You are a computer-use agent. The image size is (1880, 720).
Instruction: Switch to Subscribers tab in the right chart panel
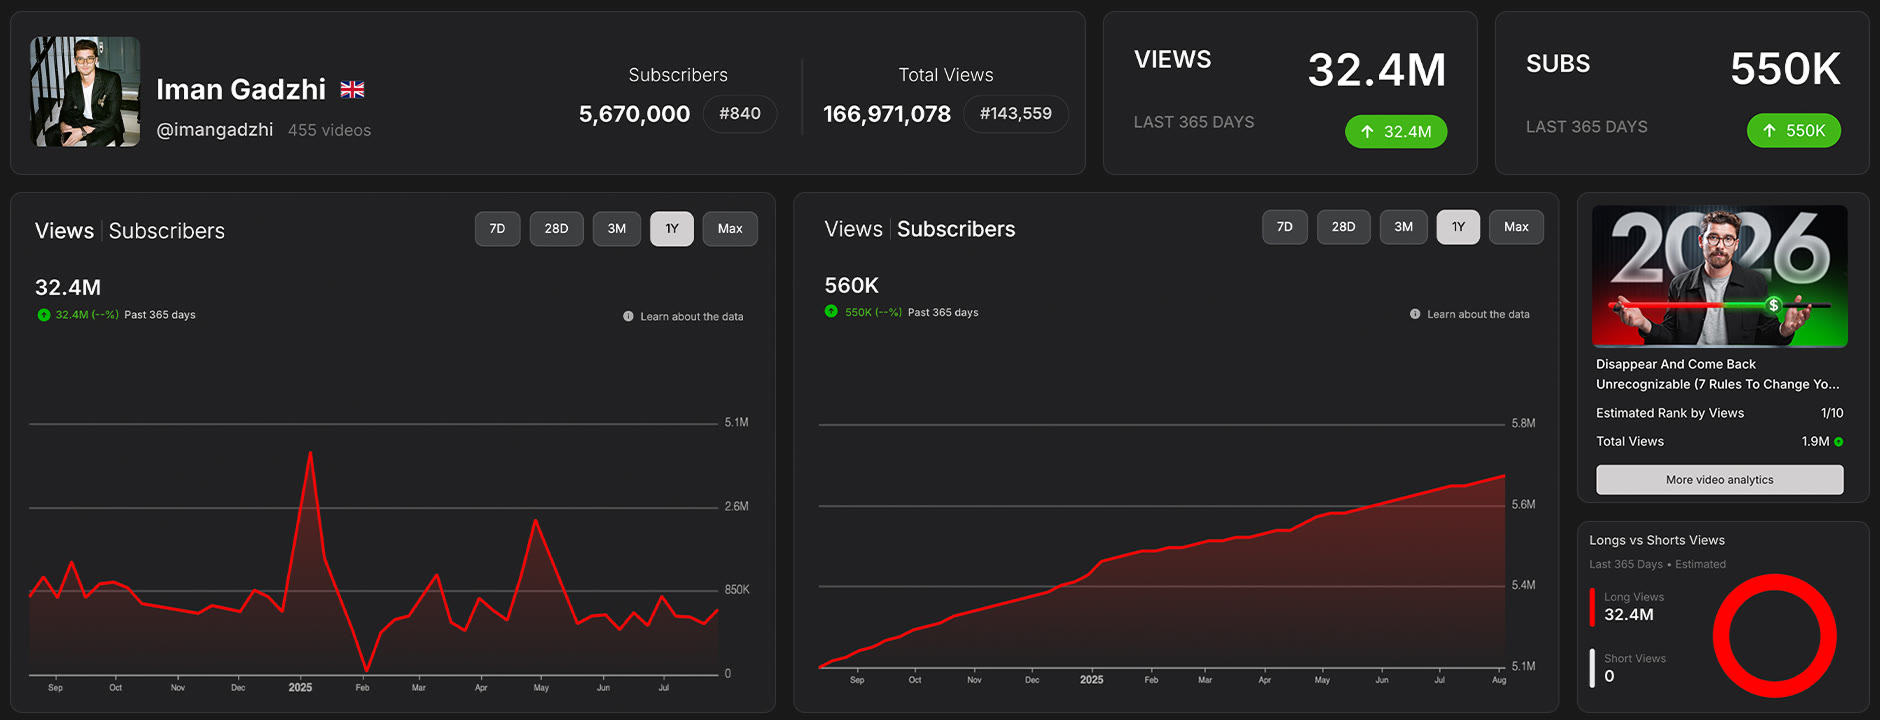956,229
